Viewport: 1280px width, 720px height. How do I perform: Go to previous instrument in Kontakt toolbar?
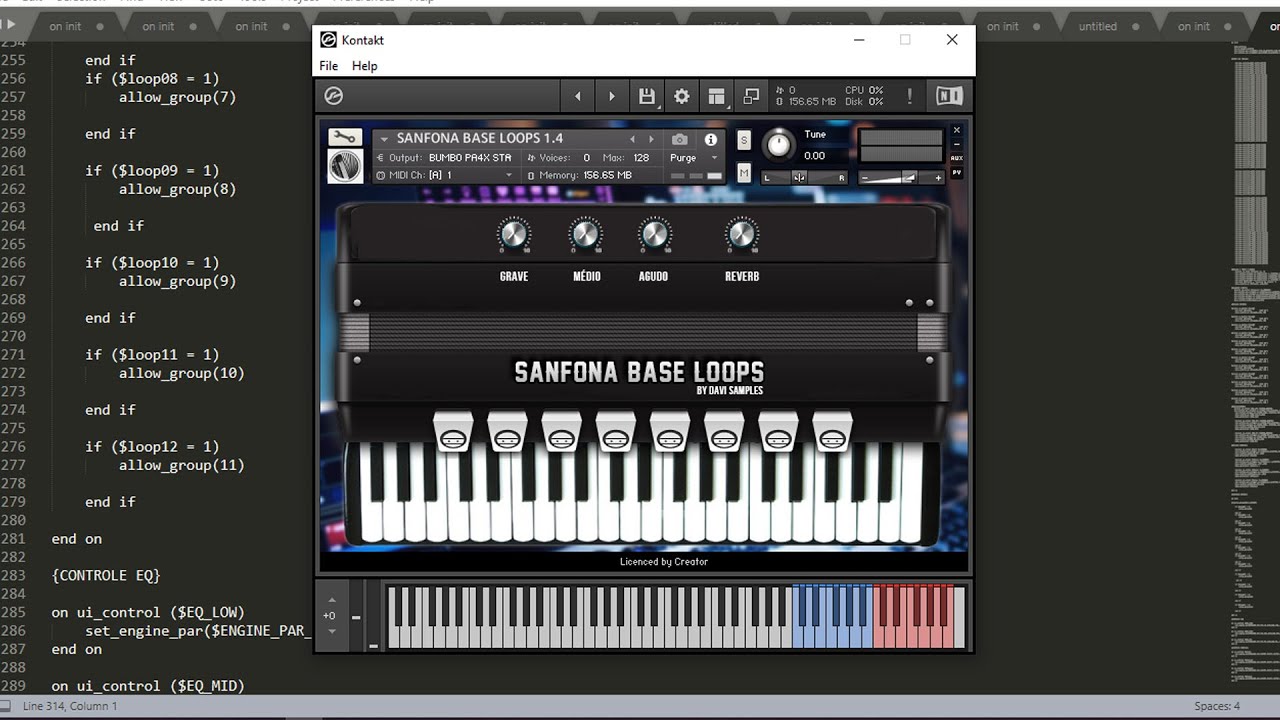click(577, 96)
